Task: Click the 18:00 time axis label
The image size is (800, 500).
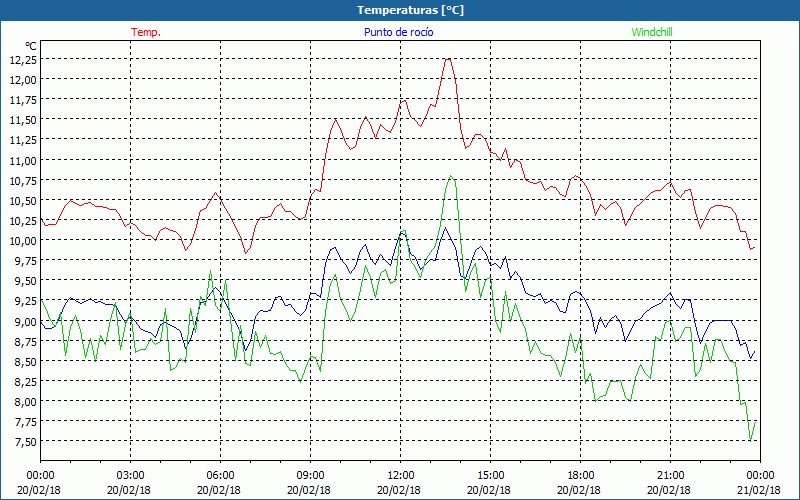Action: click(580, 476)
